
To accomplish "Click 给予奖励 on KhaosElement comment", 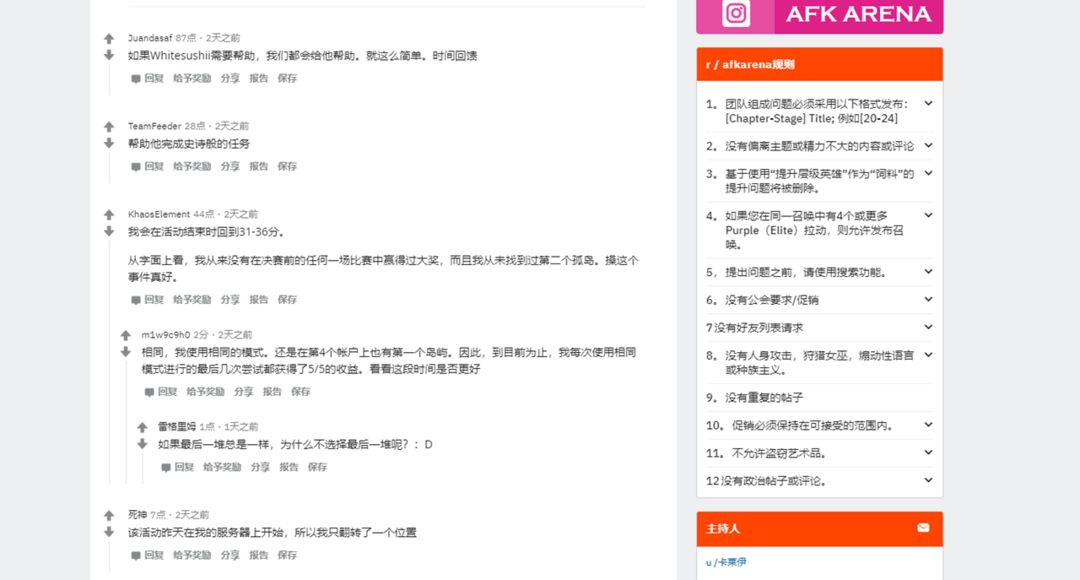I will pos(191,300).
